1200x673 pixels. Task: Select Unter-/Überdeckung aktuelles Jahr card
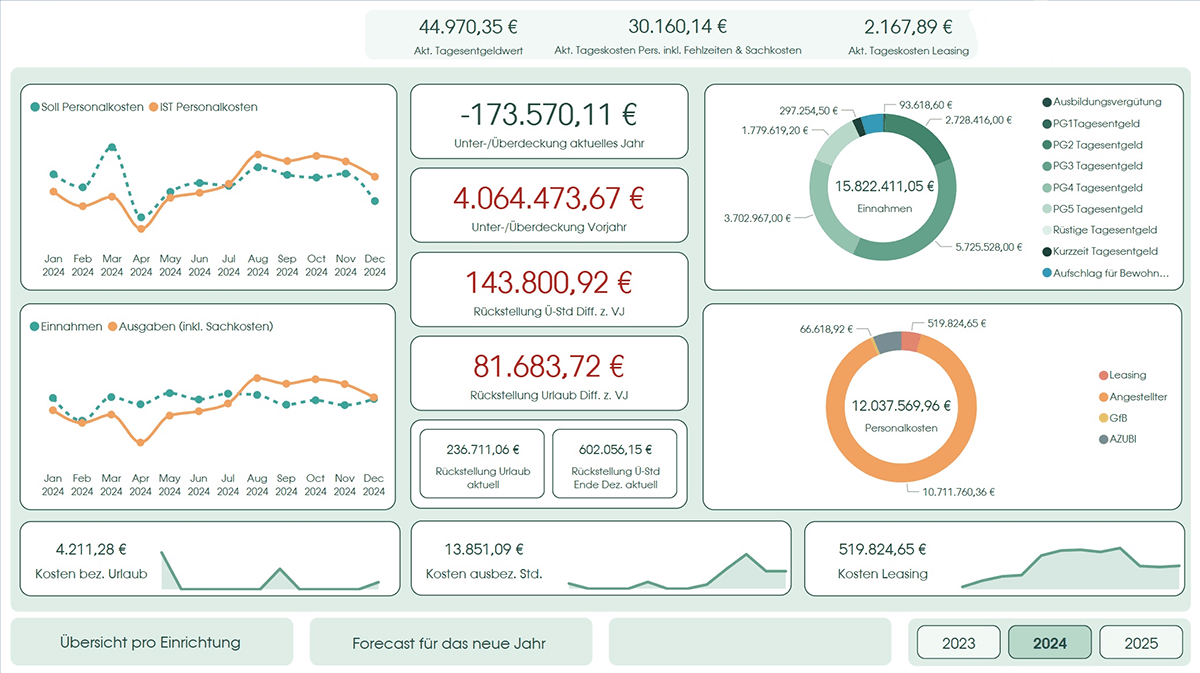pyautogui.click(x=549, y=122)
